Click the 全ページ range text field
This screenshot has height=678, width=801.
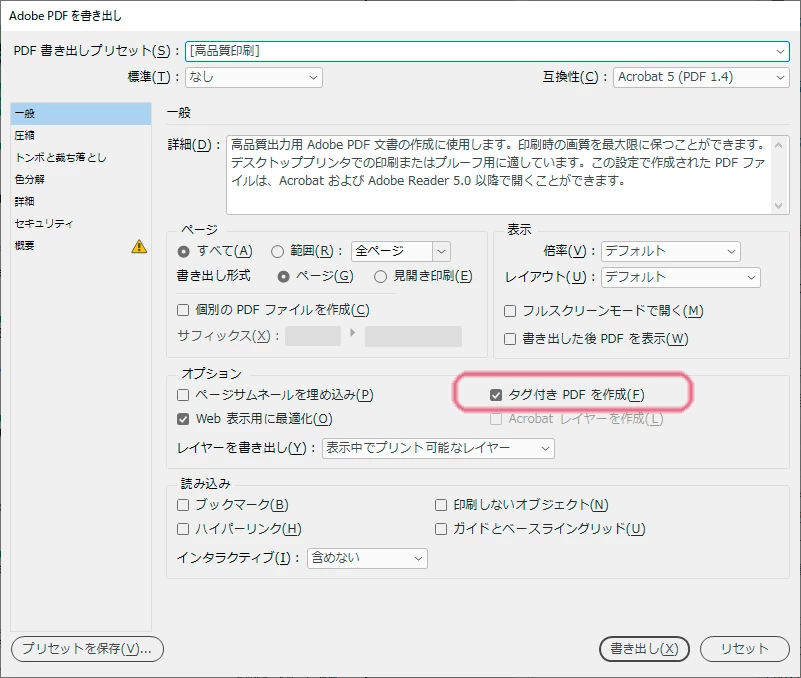point(392,251)
